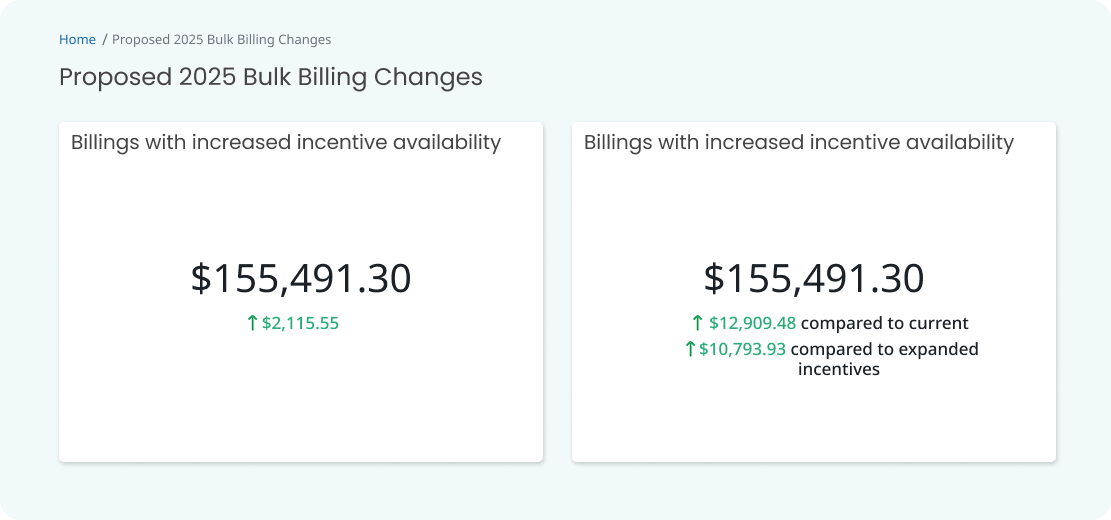Click the "compared to current" label
This screenshot has width=1111, height=520.
(x=884, y=324)
